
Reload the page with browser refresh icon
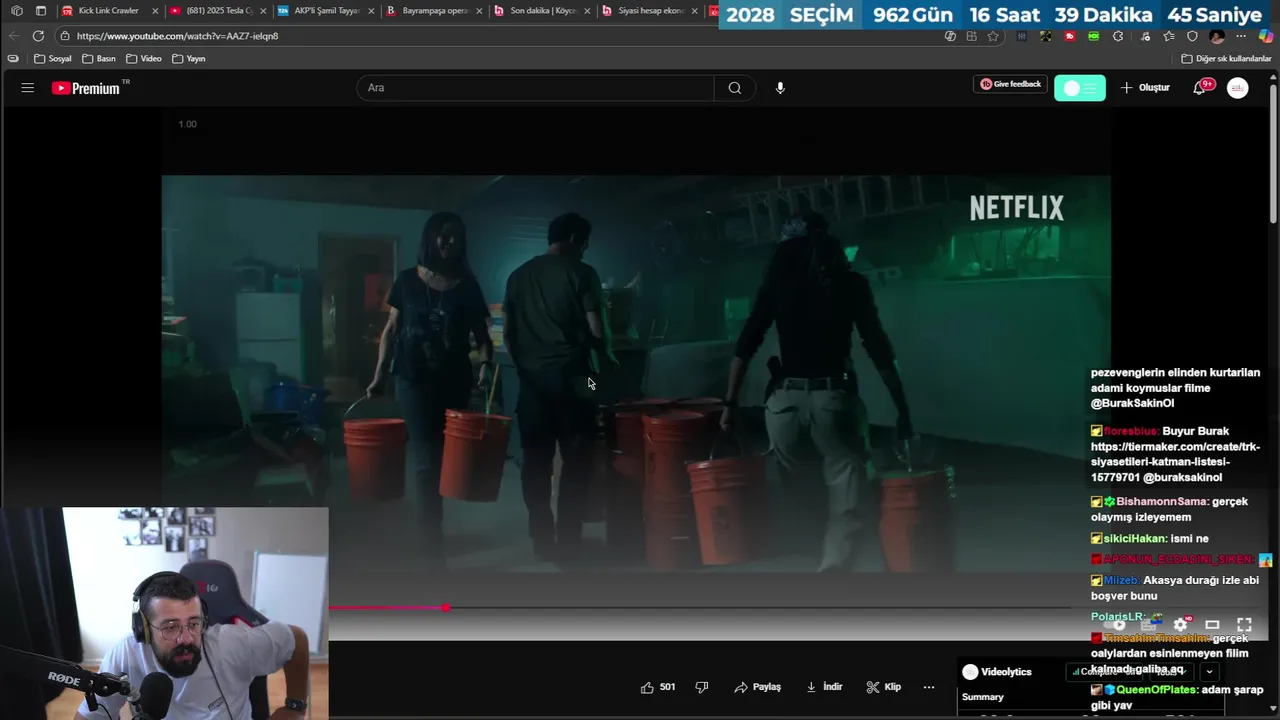[x=38, y=36]
